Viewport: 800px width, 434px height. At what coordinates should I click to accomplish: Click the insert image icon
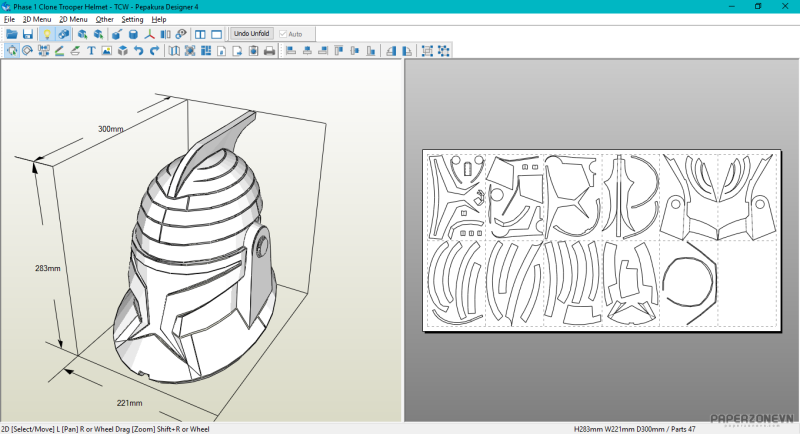click(106, 51)
